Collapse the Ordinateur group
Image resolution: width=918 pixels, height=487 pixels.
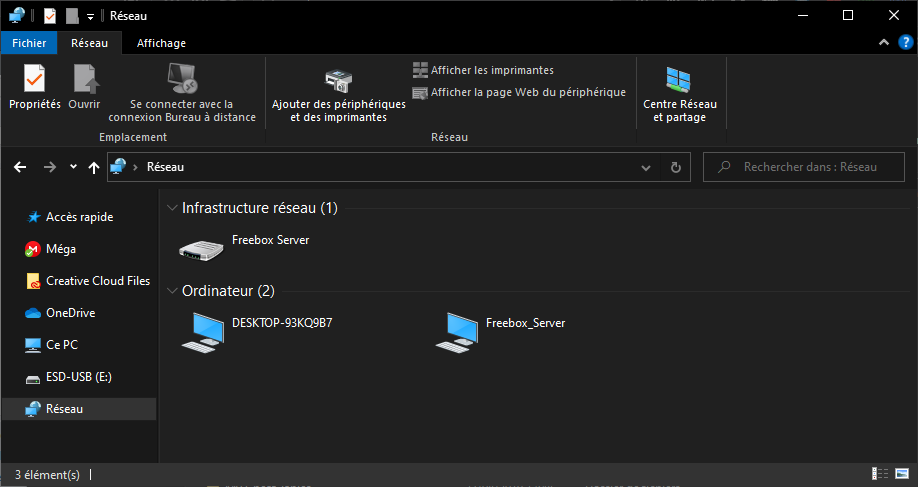(172, 291)
